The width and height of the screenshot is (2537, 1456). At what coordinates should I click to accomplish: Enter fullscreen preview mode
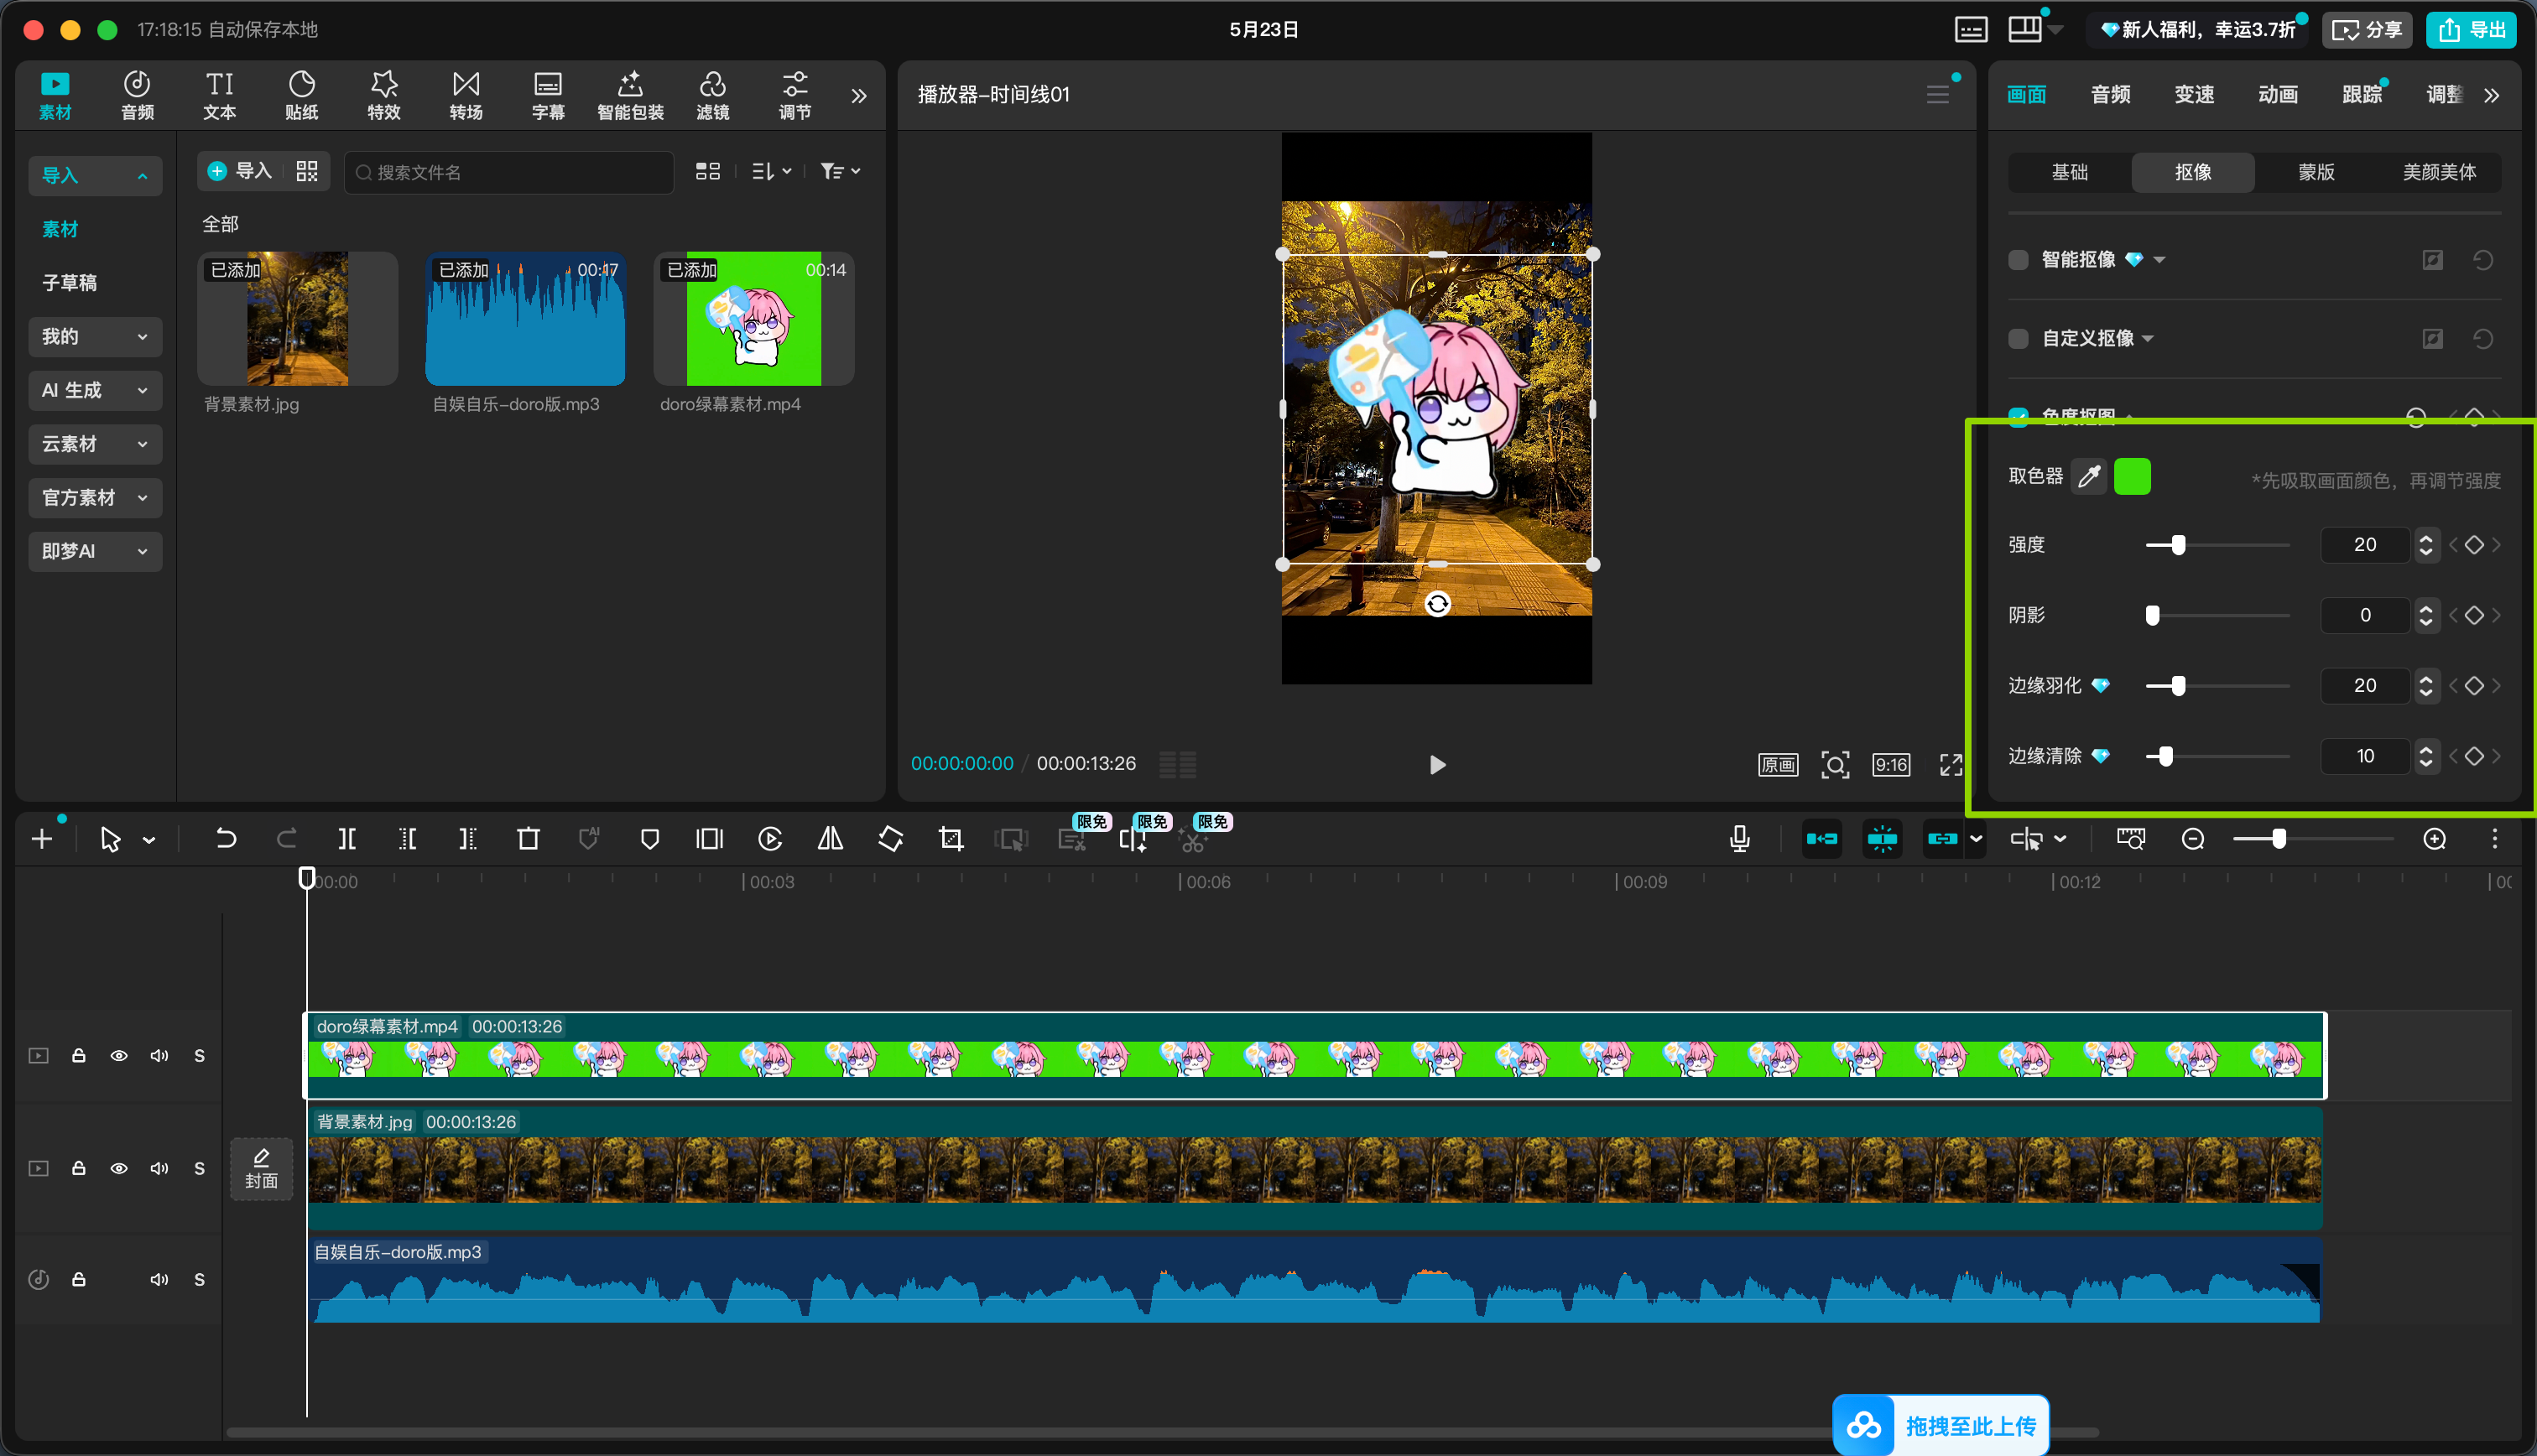click(1951, 765)
